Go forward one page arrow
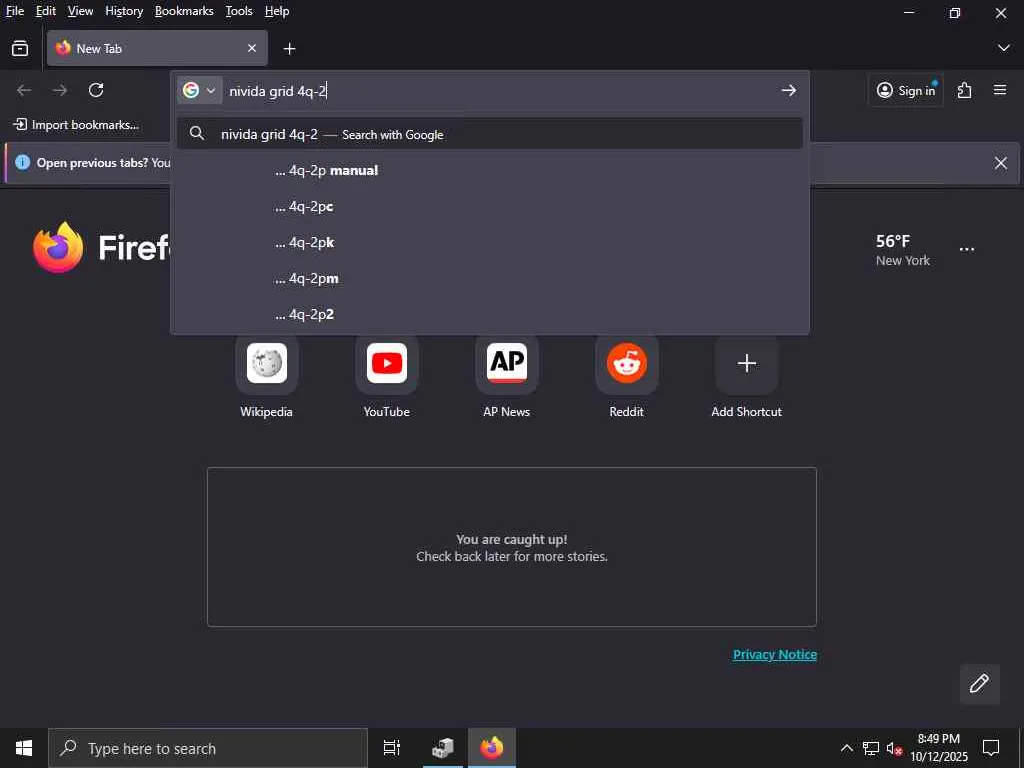1024x768 pixels. [x=60, y=90]
